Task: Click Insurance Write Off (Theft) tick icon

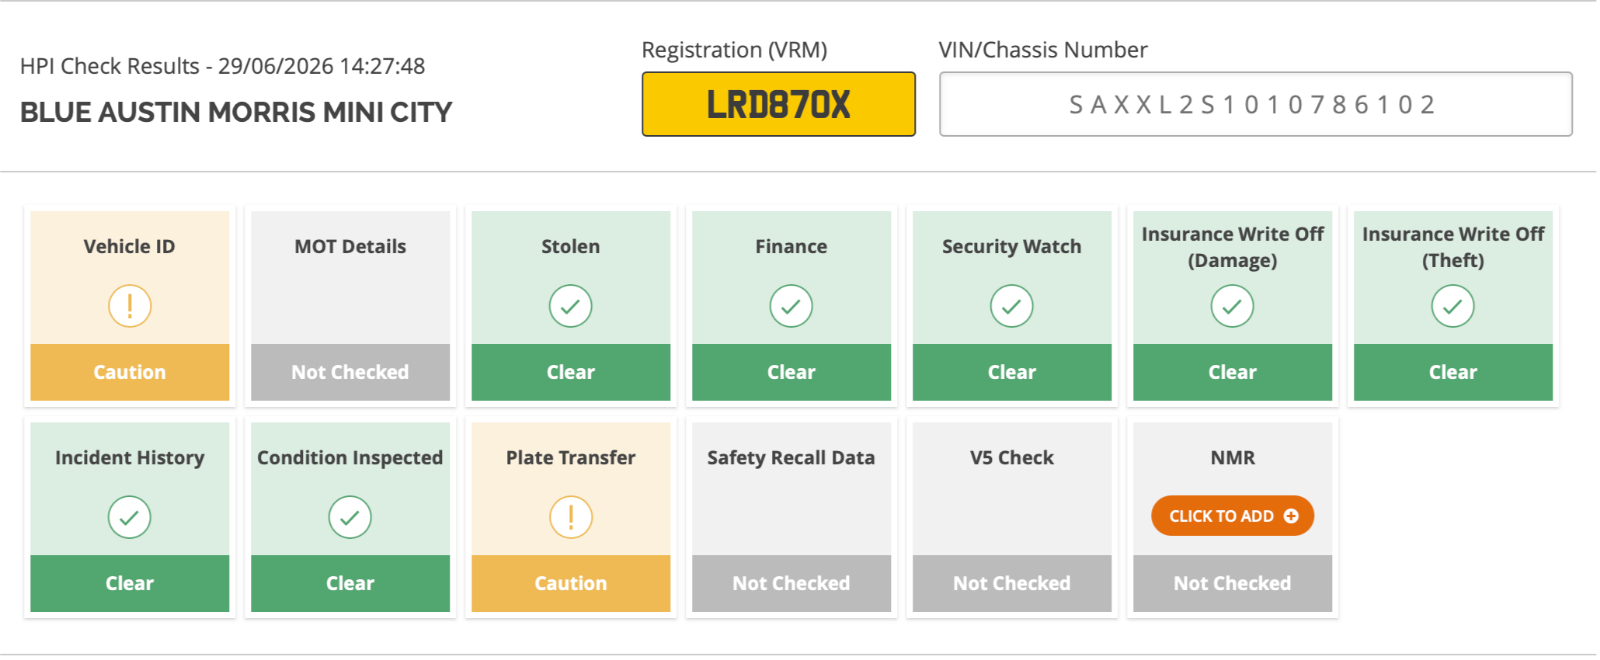Action: pos(1453,306)
